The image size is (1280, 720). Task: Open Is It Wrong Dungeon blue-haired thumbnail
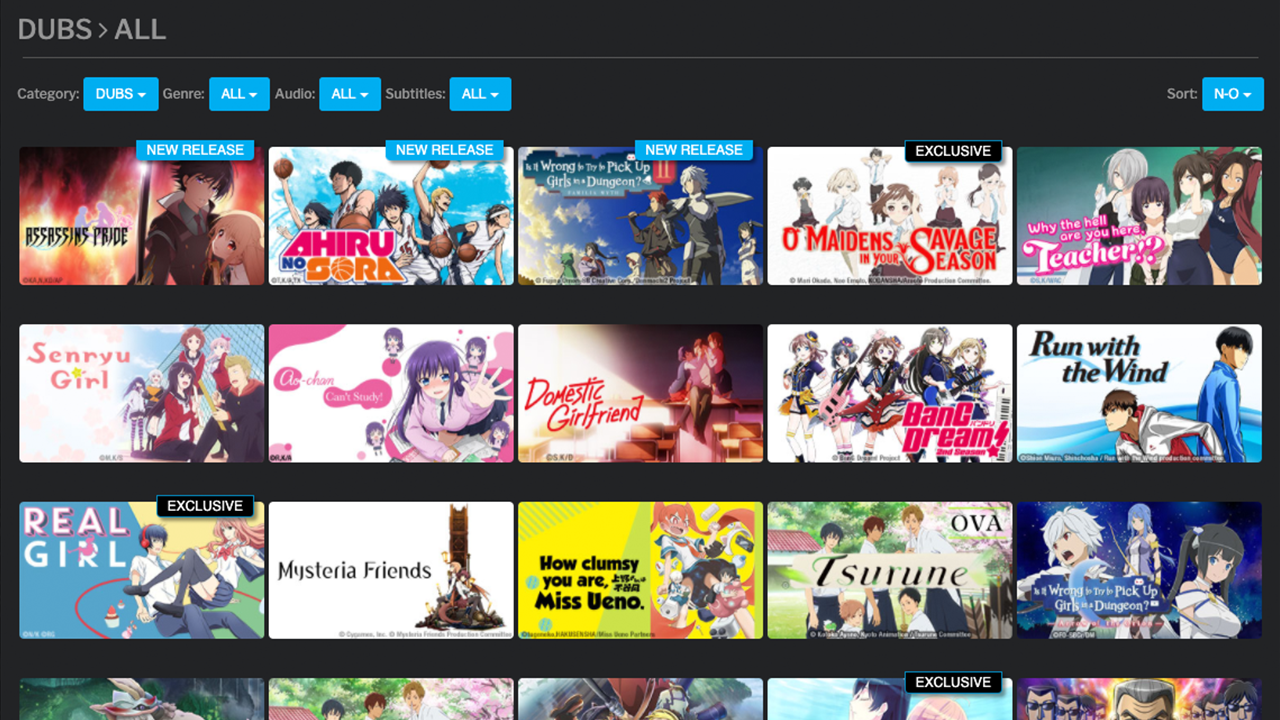click(x=1139, y=570)
